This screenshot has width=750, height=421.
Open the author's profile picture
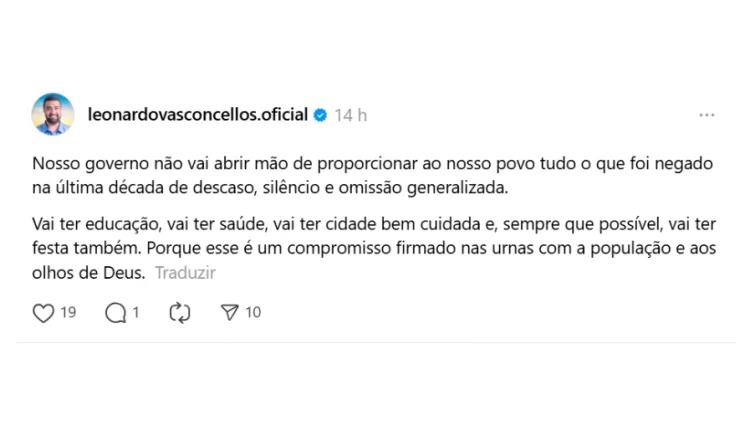pyautogui.click(x=53, y=115)
